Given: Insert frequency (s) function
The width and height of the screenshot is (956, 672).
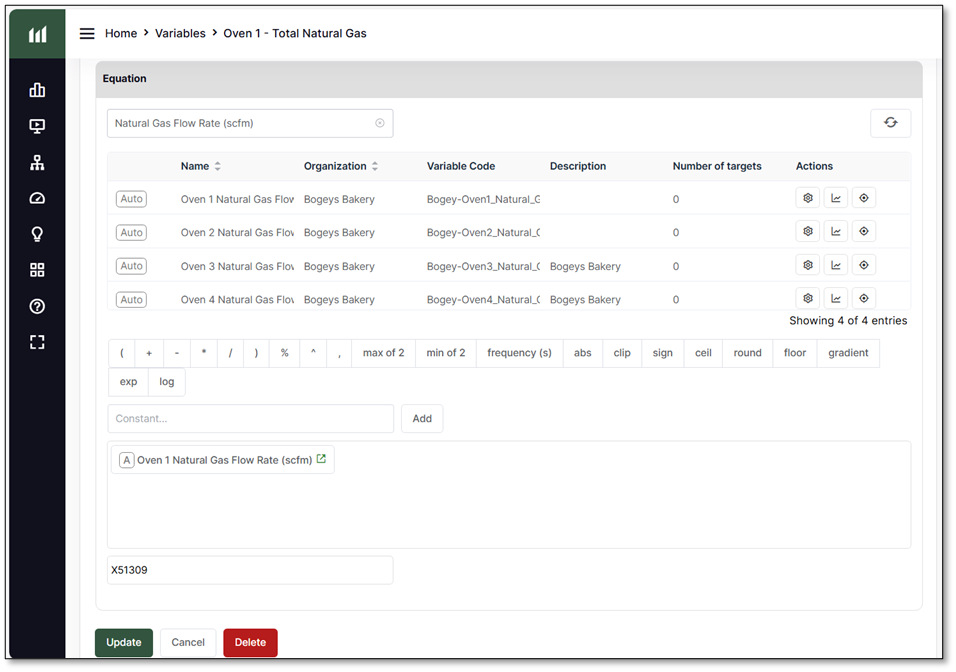Looking at the screenshot, I should (x=519, y=353).
